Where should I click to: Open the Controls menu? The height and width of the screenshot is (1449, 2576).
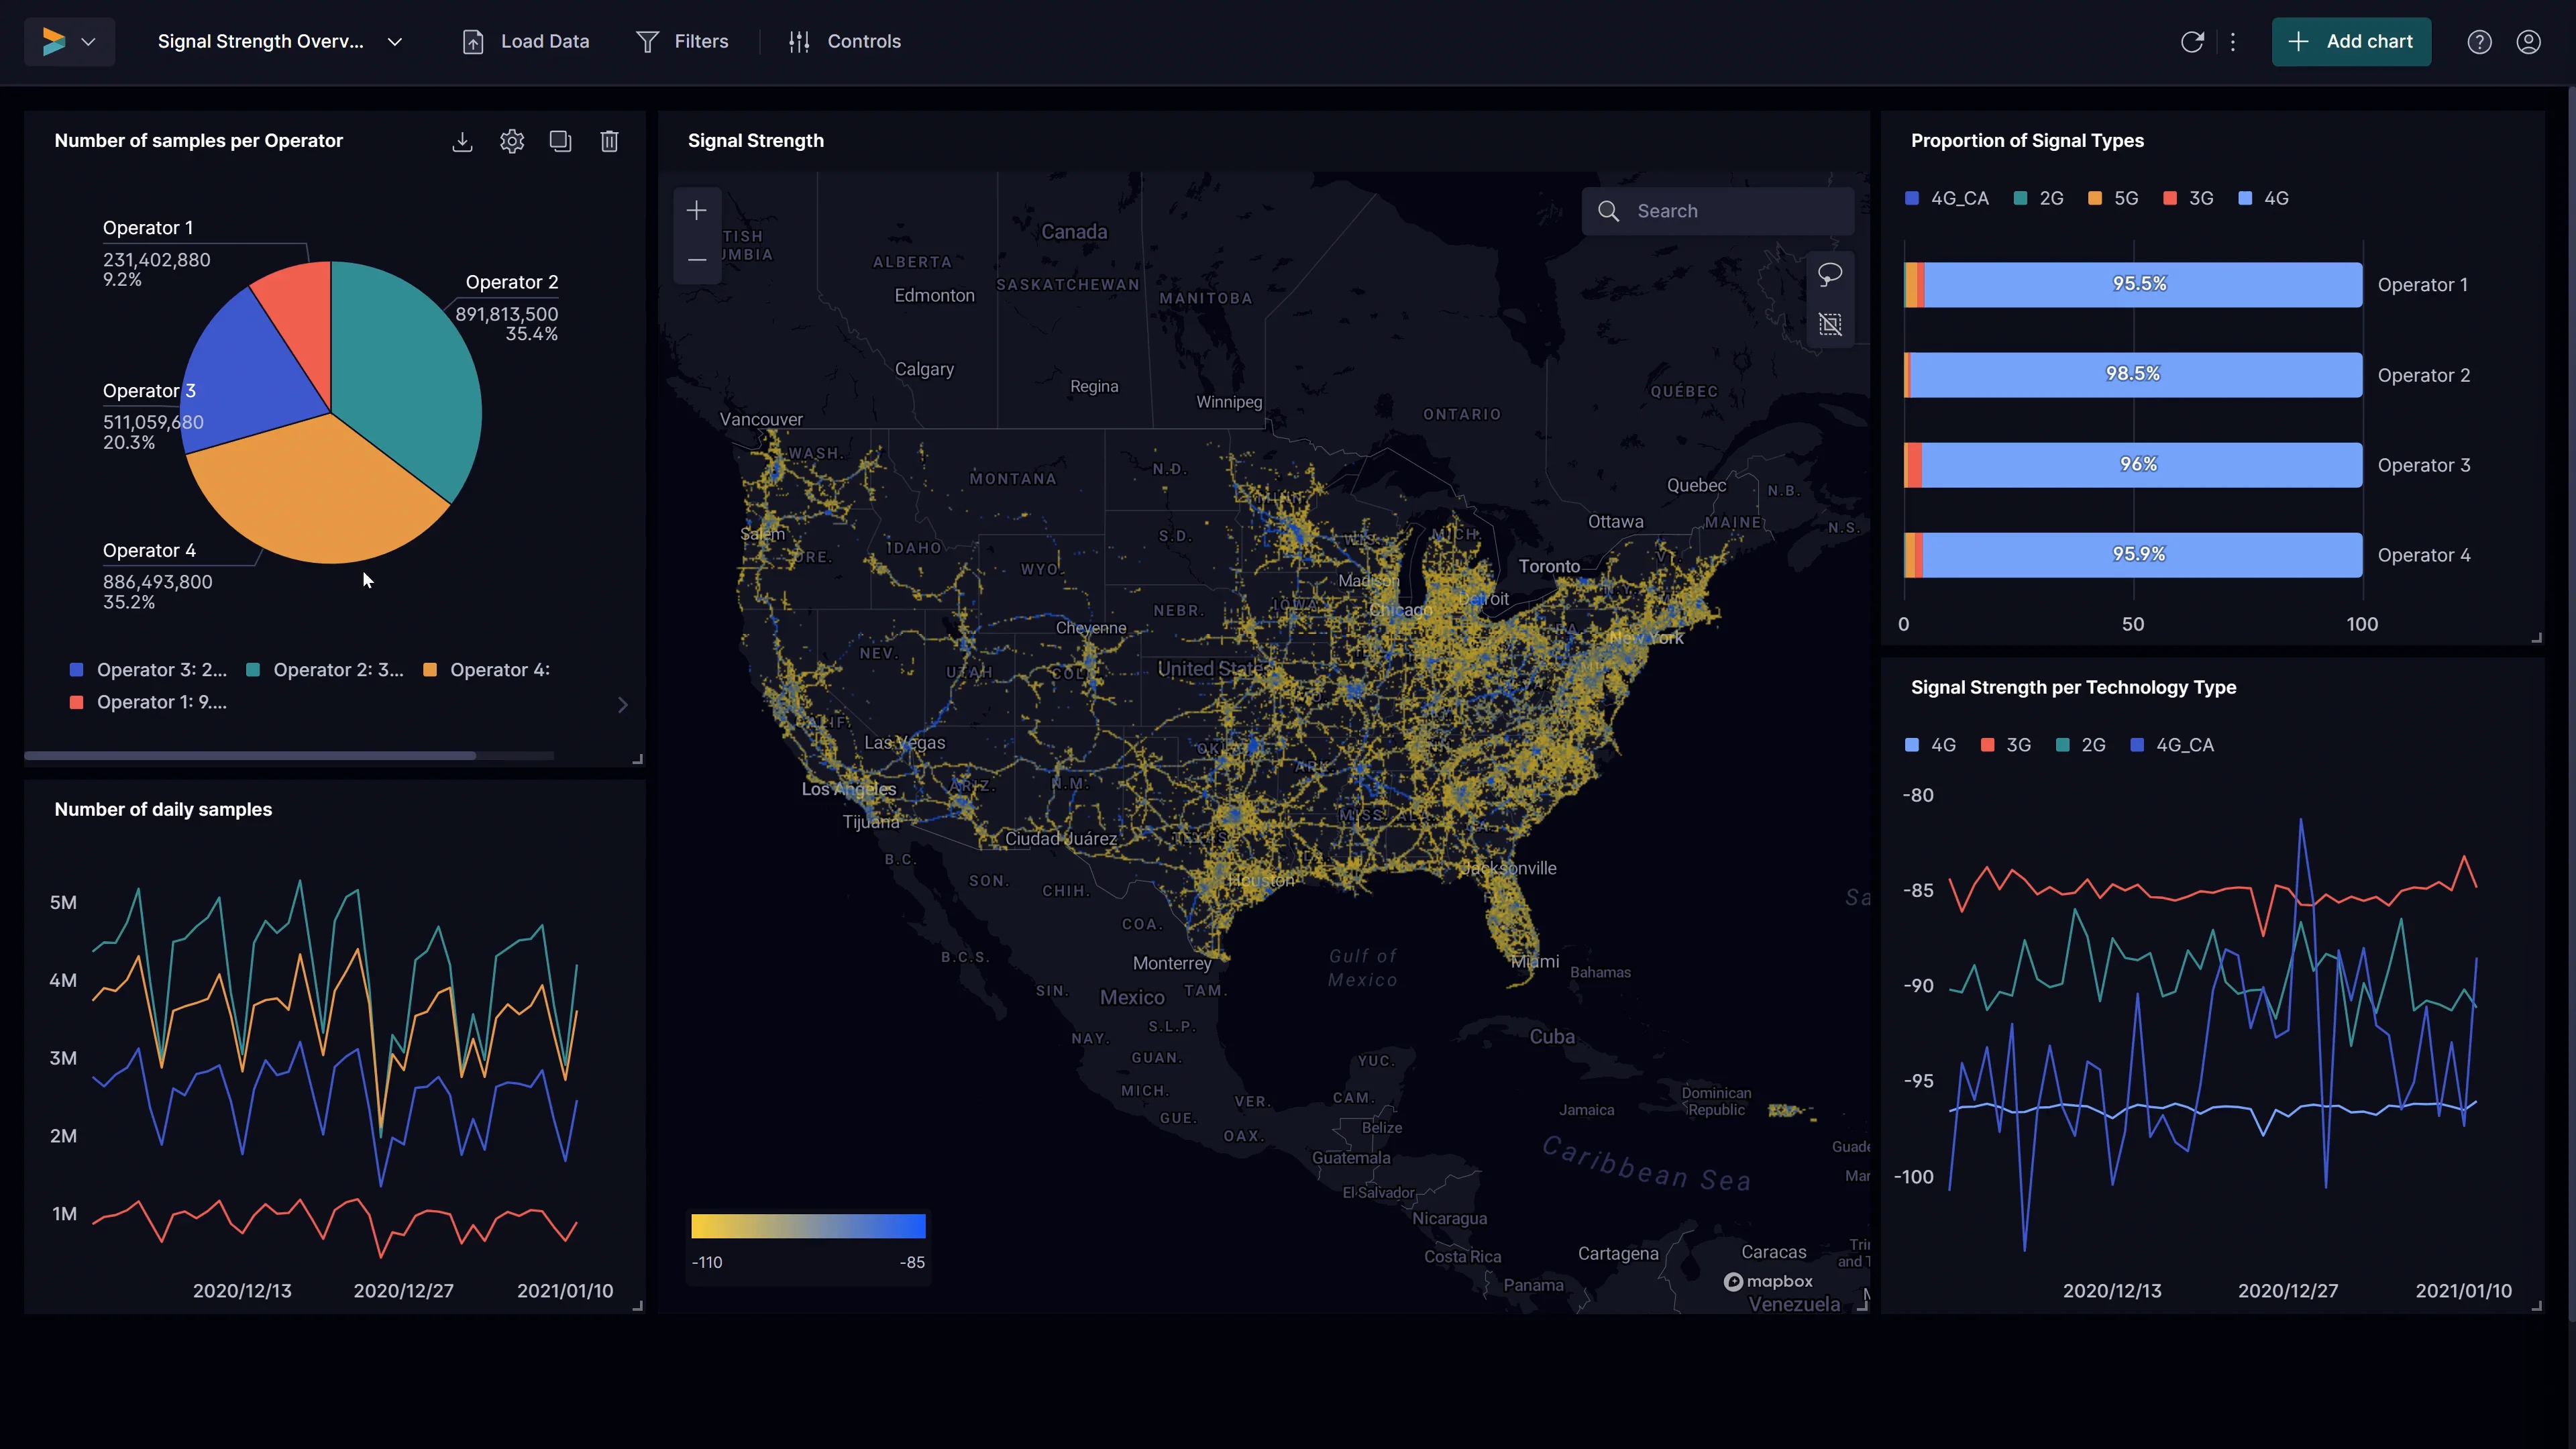click(x=845, y=42)
